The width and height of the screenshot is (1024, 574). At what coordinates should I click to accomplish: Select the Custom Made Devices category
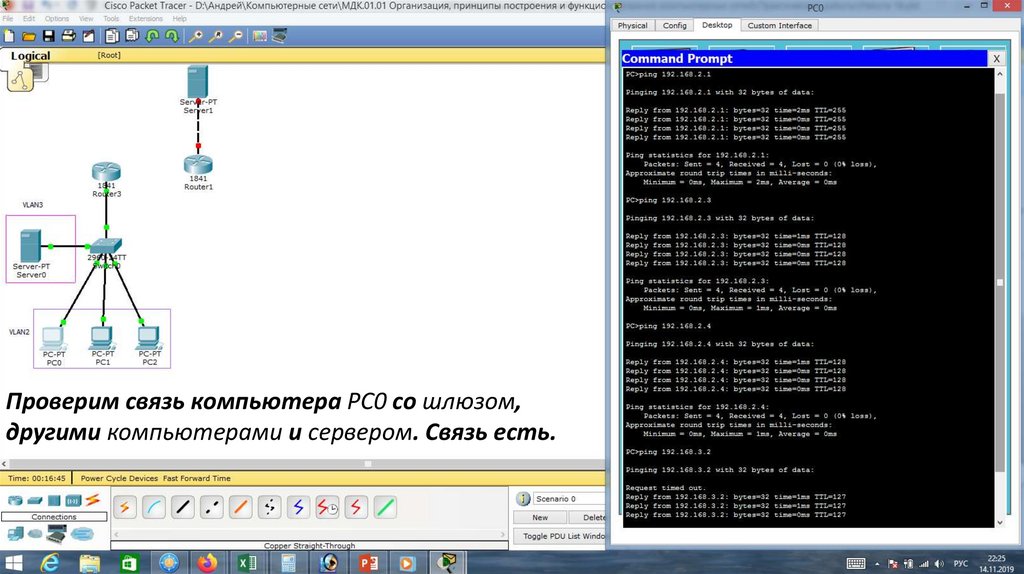pyautogui.click(x=56, y=535)
